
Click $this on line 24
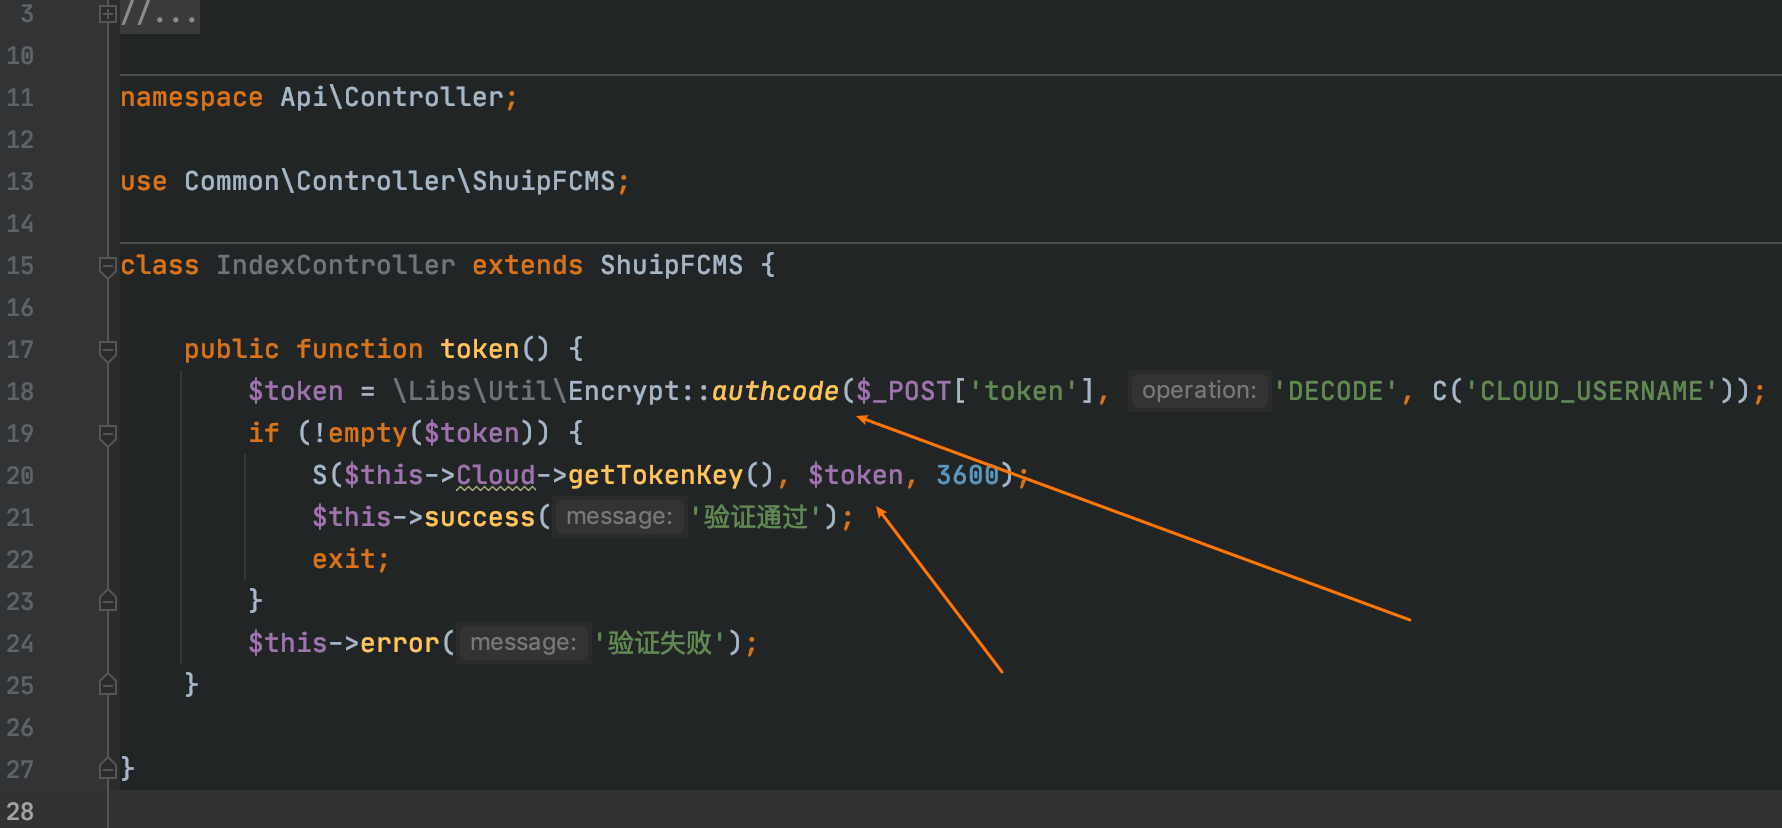287,643
